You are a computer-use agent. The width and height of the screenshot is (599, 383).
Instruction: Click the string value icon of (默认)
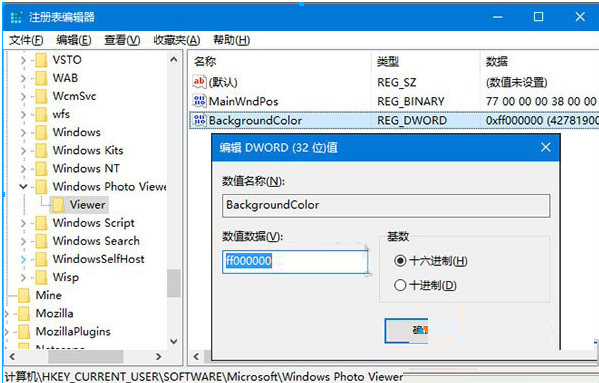pyautogui.click(x=199, y=81)
